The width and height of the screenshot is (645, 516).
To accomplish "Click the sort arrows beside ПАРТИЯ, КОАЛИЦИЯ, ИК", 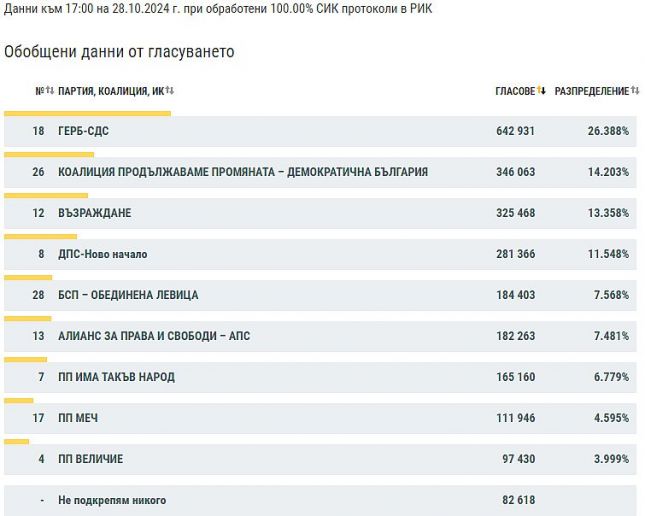I will (x=169, y=90).
